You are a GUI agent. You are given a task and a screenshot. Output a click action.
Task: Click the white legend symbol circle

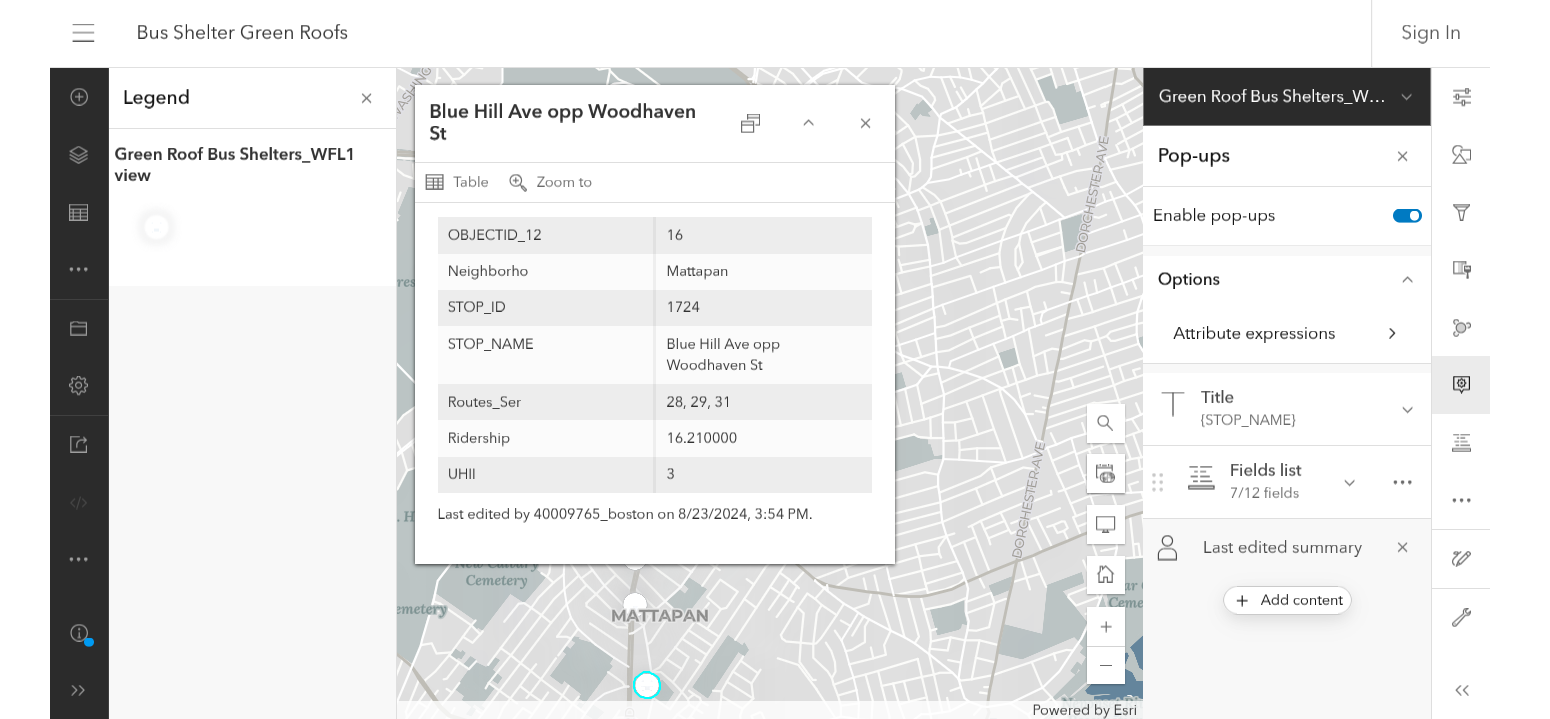click(156, 227)
